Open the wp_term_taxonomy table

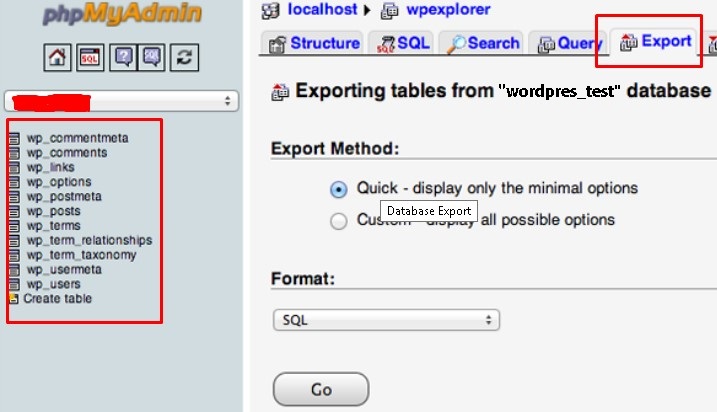[81, 255]
